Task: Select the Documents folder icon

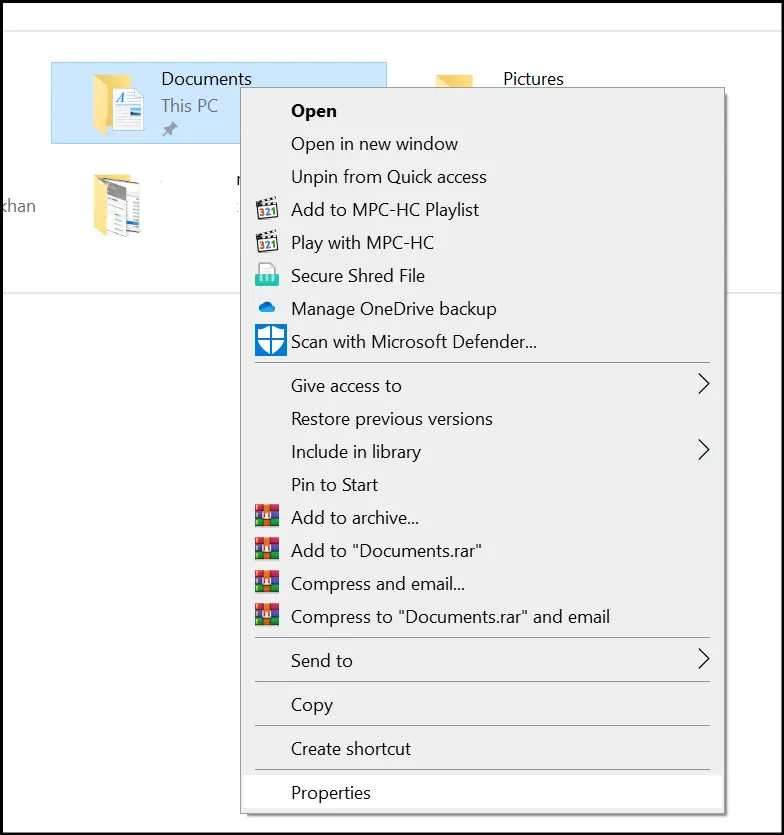Action: pyautogui.click(x=118, y=103)
